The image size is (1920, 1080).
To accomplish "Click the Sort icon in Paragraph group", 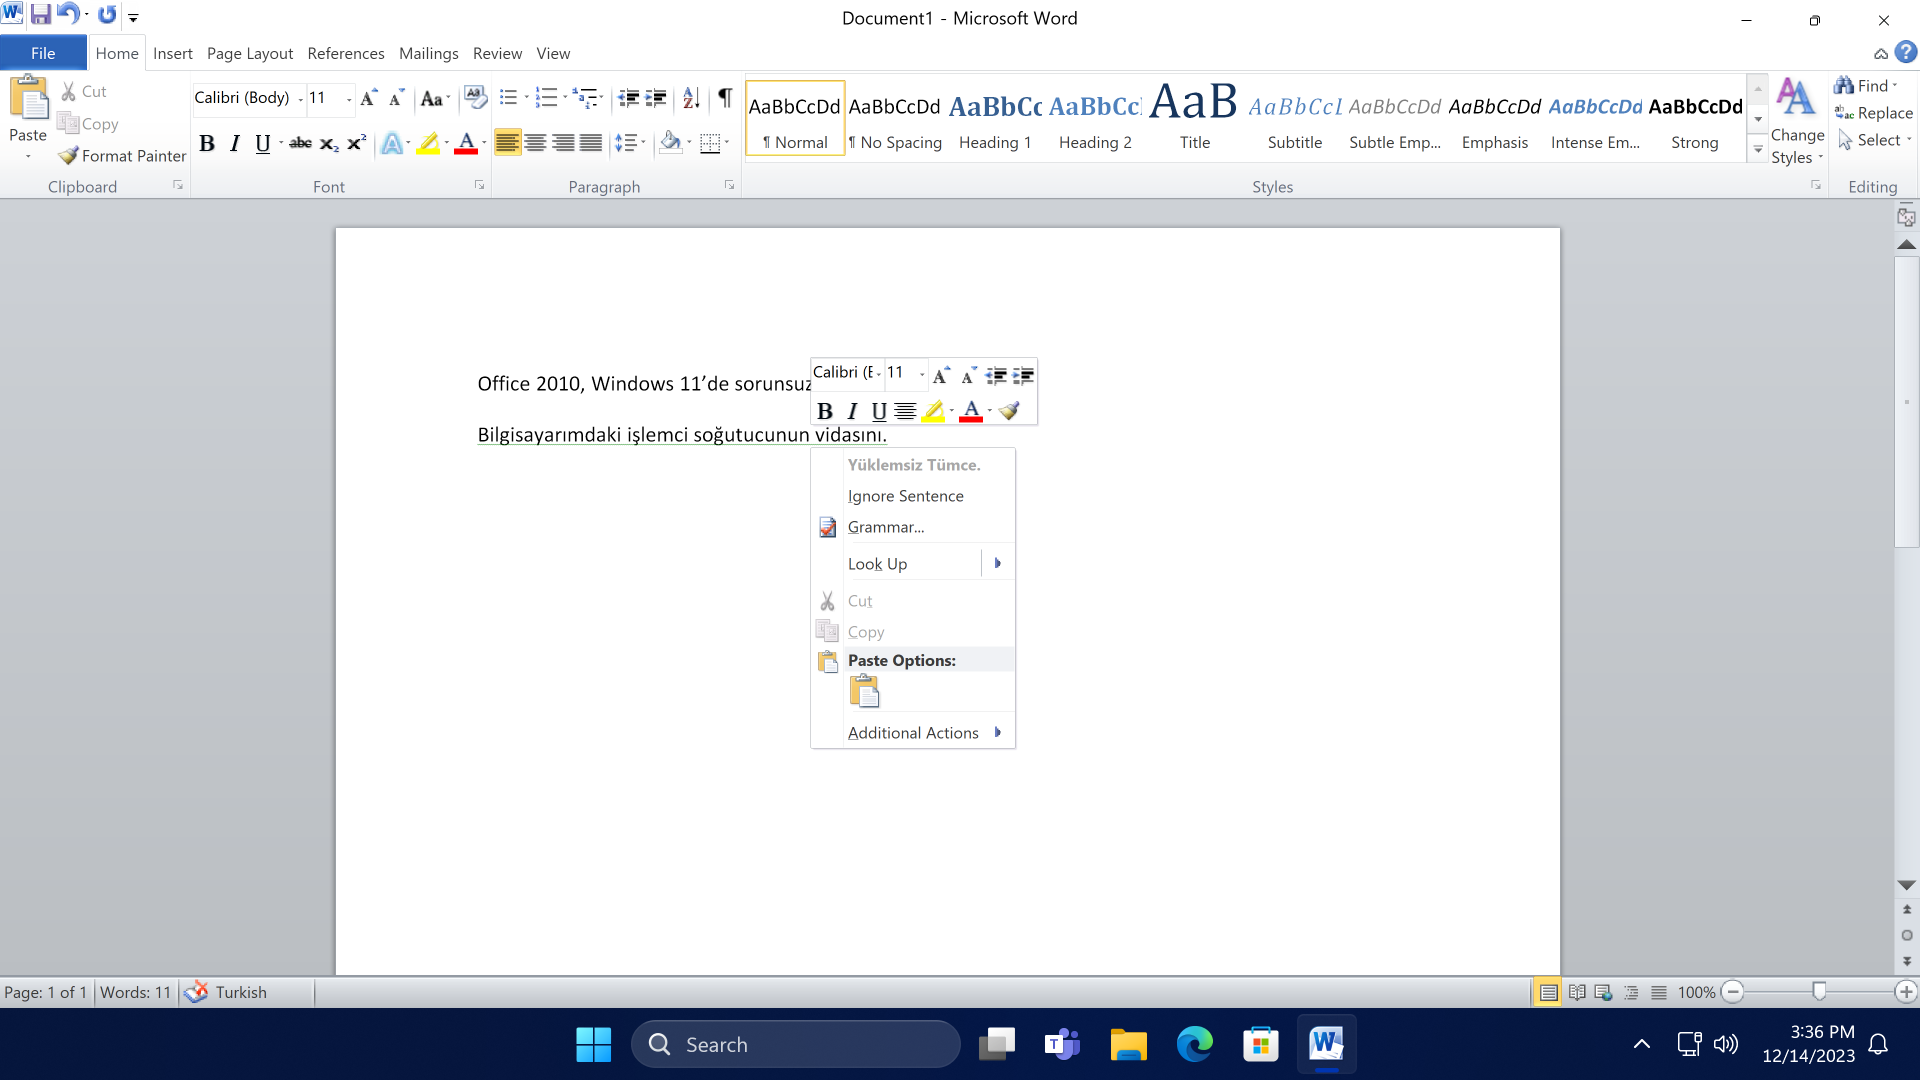I will pos(691,98).
